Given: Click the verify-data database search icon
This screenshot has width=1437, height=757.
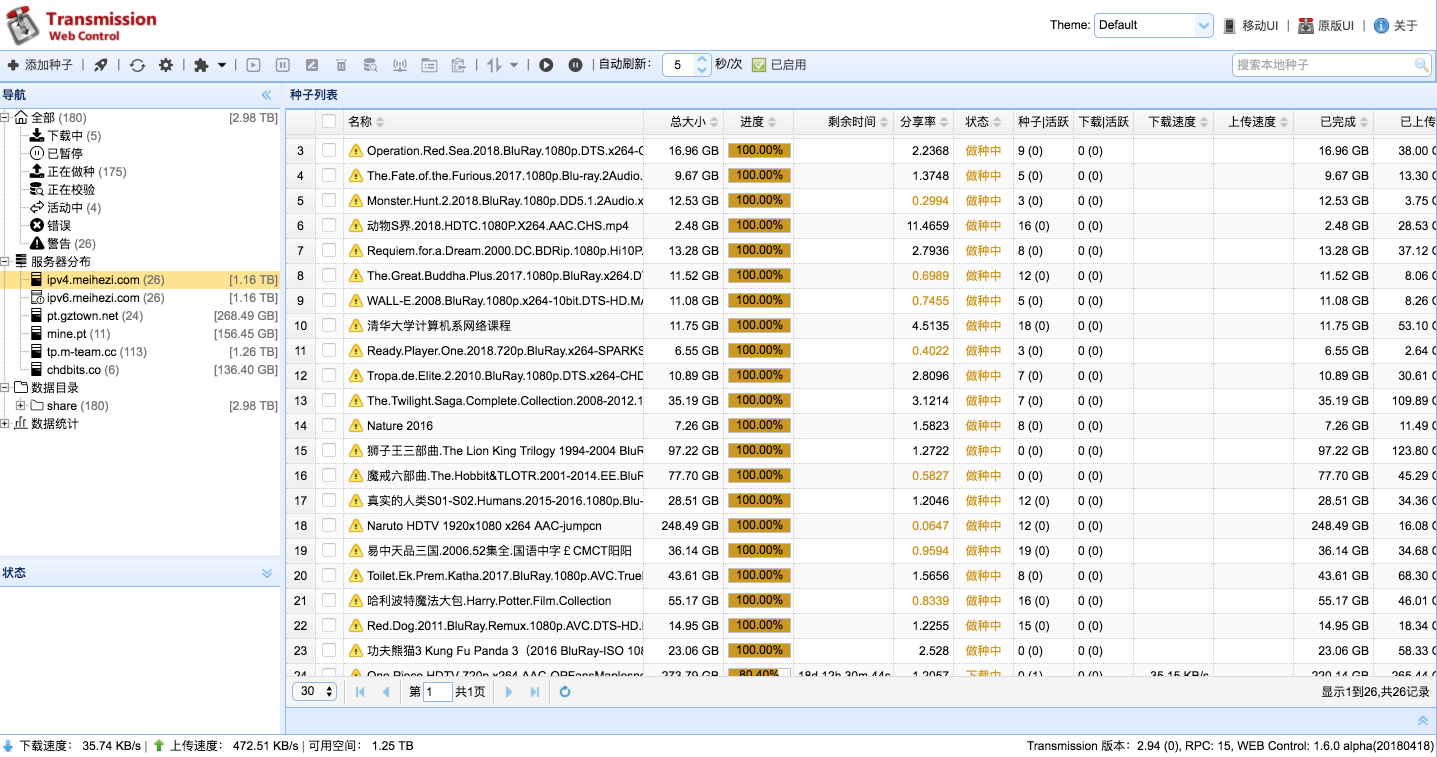Looking at the screenshot, I should pyautogui.click(x=370, y=65).
